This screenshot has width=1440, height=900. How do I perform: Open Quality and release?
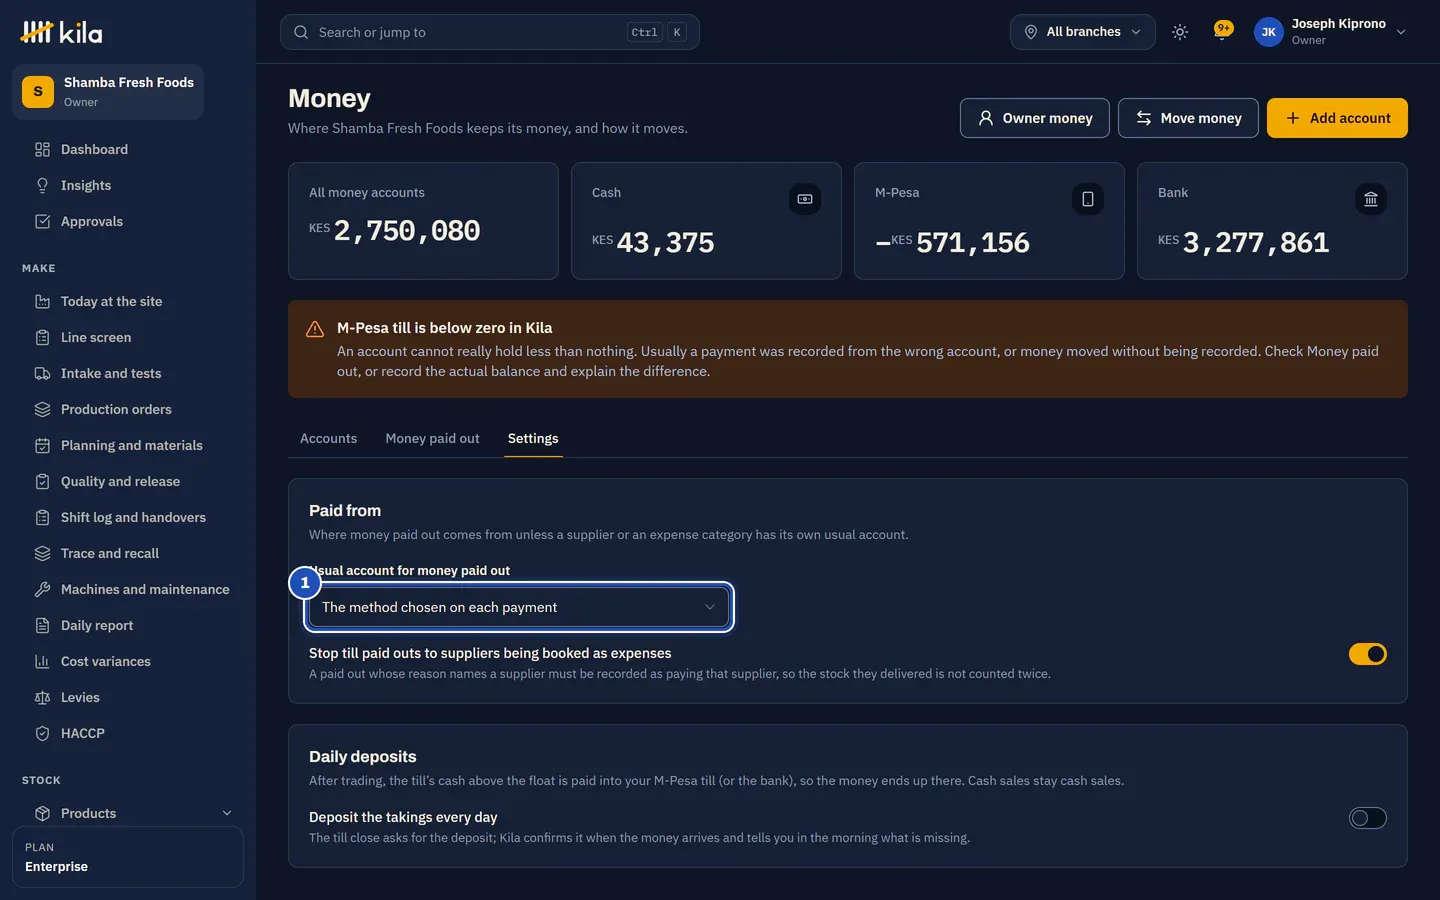[x=128, y=481]
